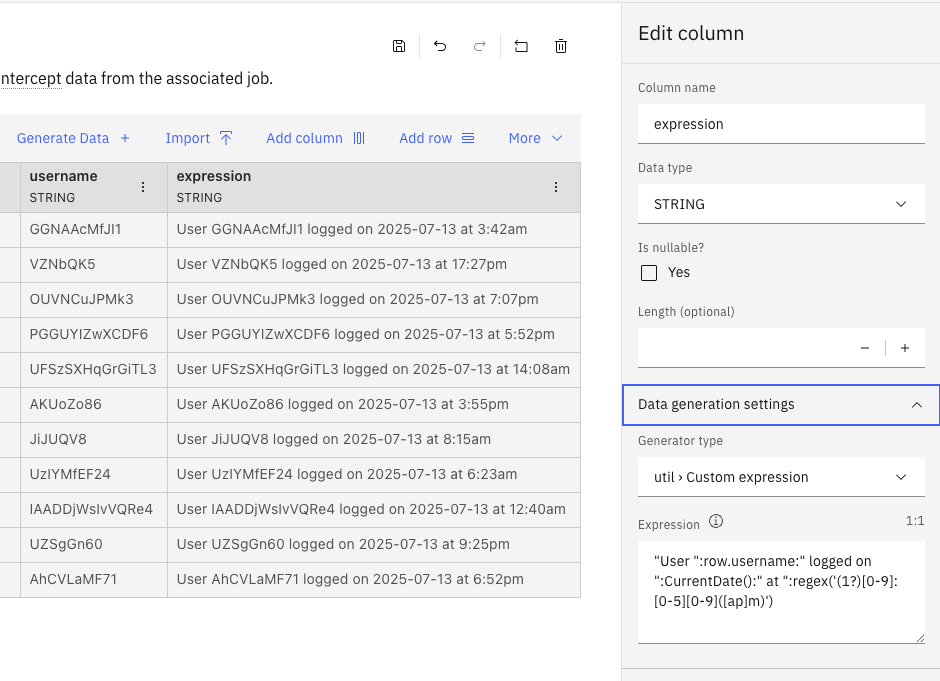Image resolution: width=940 pixels, height=681 pixels.
Task: Click the revert changes icon
Action: coord(521,46)
